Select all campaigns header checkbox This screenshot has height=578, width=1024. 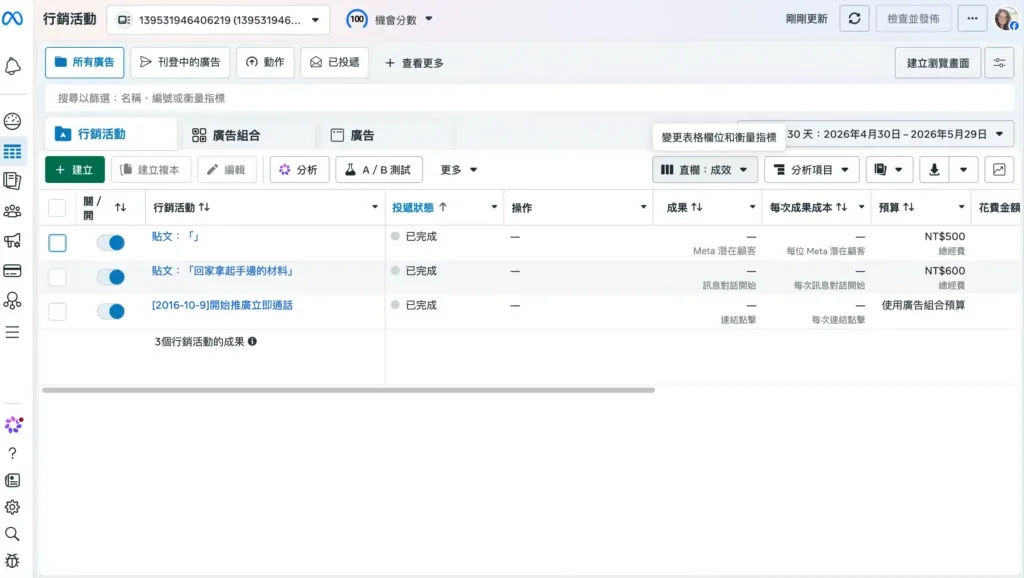pyautogui.click(x=57, y=208)
